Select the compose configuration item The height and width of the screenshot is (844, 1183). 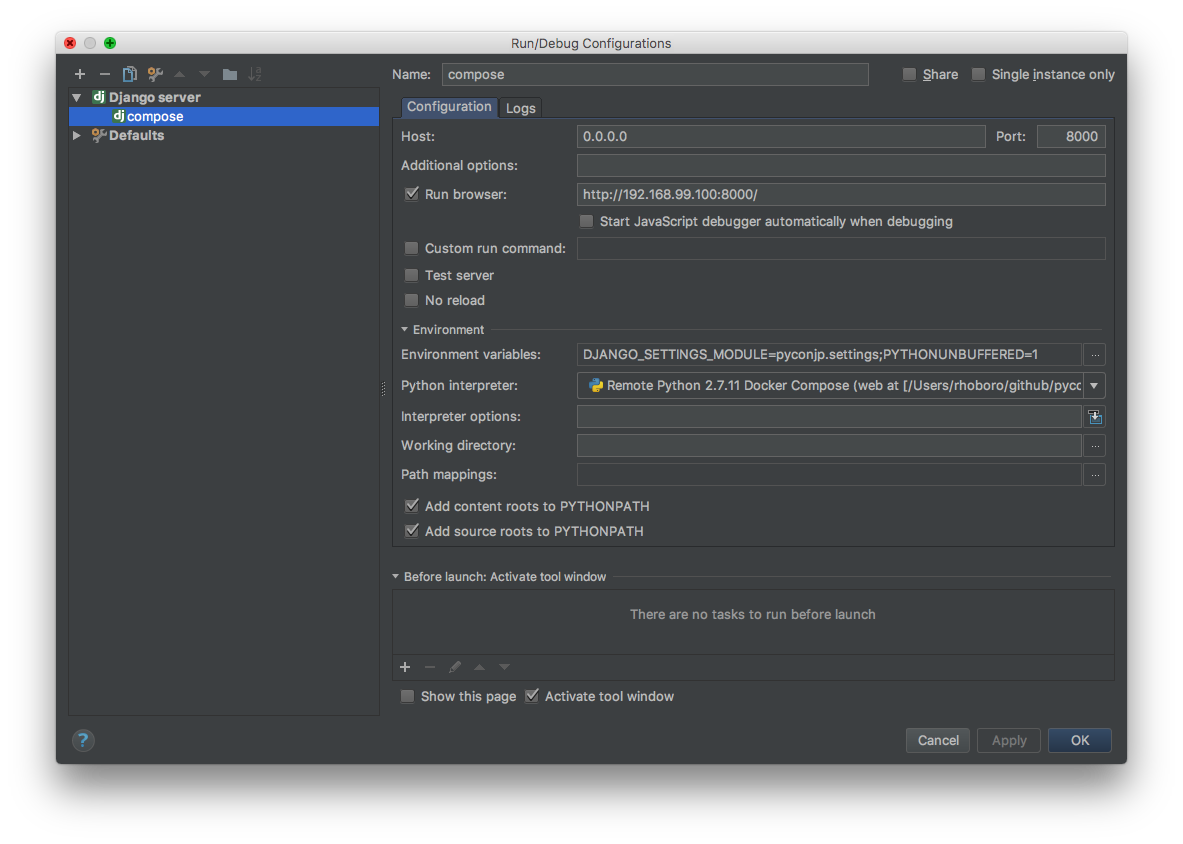[224, 116]
